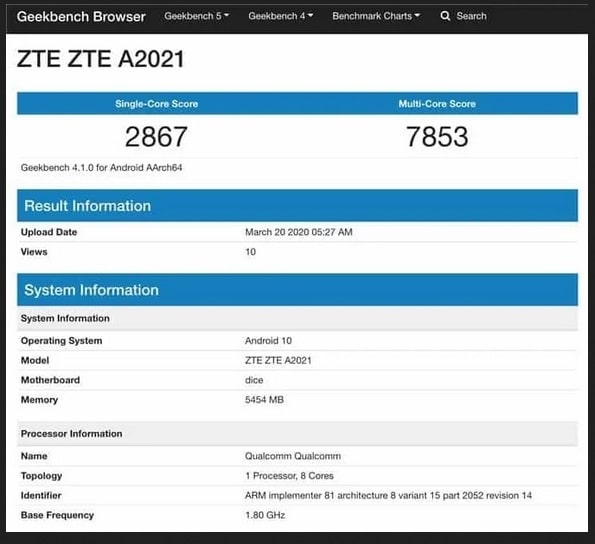Viewport: 595px width, 544px height.
Task: Select the ZTE ZTE A2021 page title
Action: (x=101, y=59)
